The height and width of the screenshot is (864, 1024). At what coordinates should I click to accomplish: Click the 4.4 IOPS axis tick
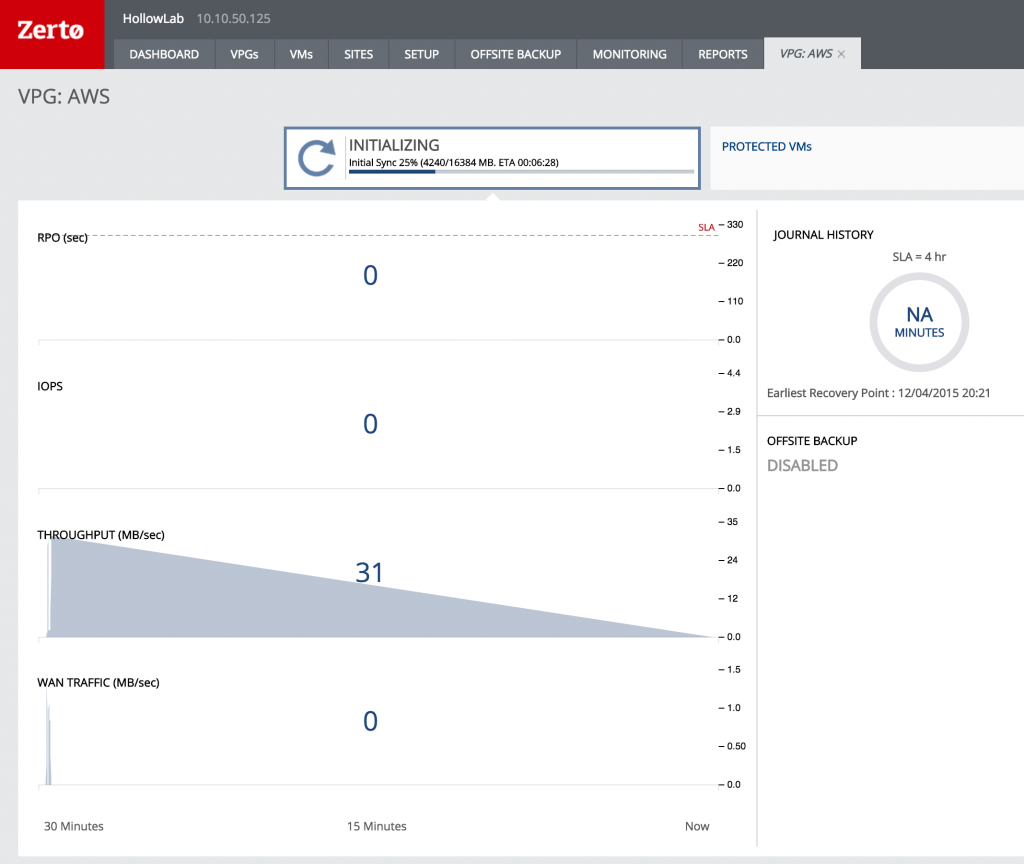tap(733, 373)
